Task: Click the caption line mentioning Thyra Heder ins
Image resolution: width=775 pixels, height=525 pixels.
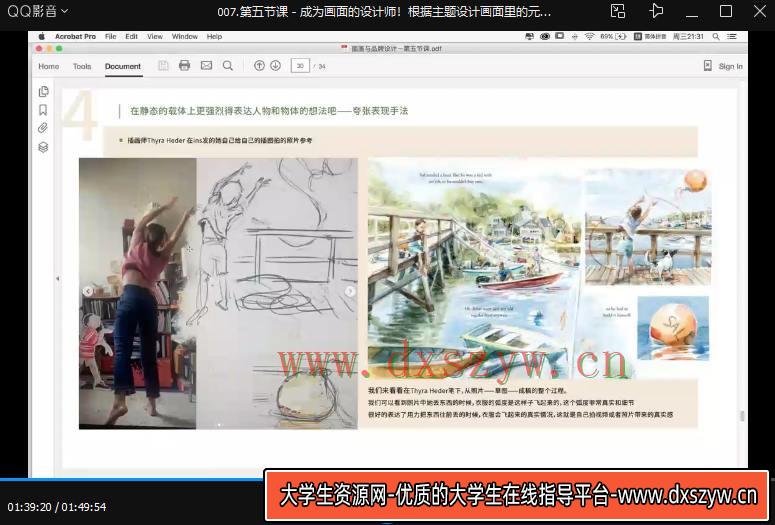Action: pos(219,140)
